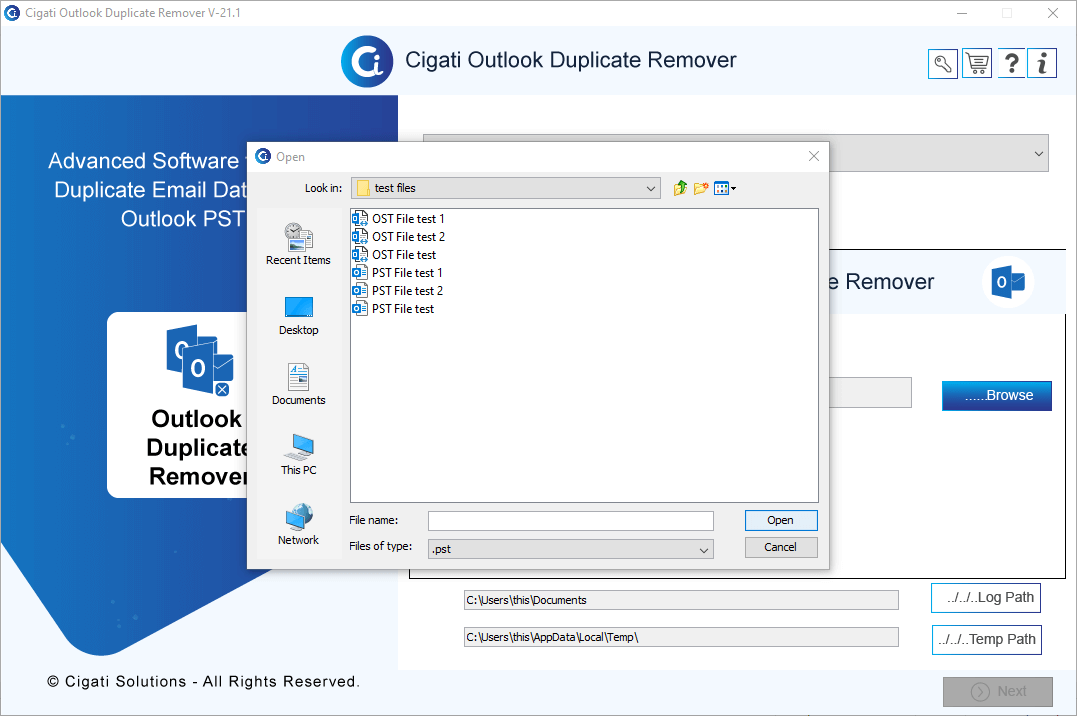Select file OST File test 2
Viewport: 1077px width, 716px height.
[x=398, y=236]
